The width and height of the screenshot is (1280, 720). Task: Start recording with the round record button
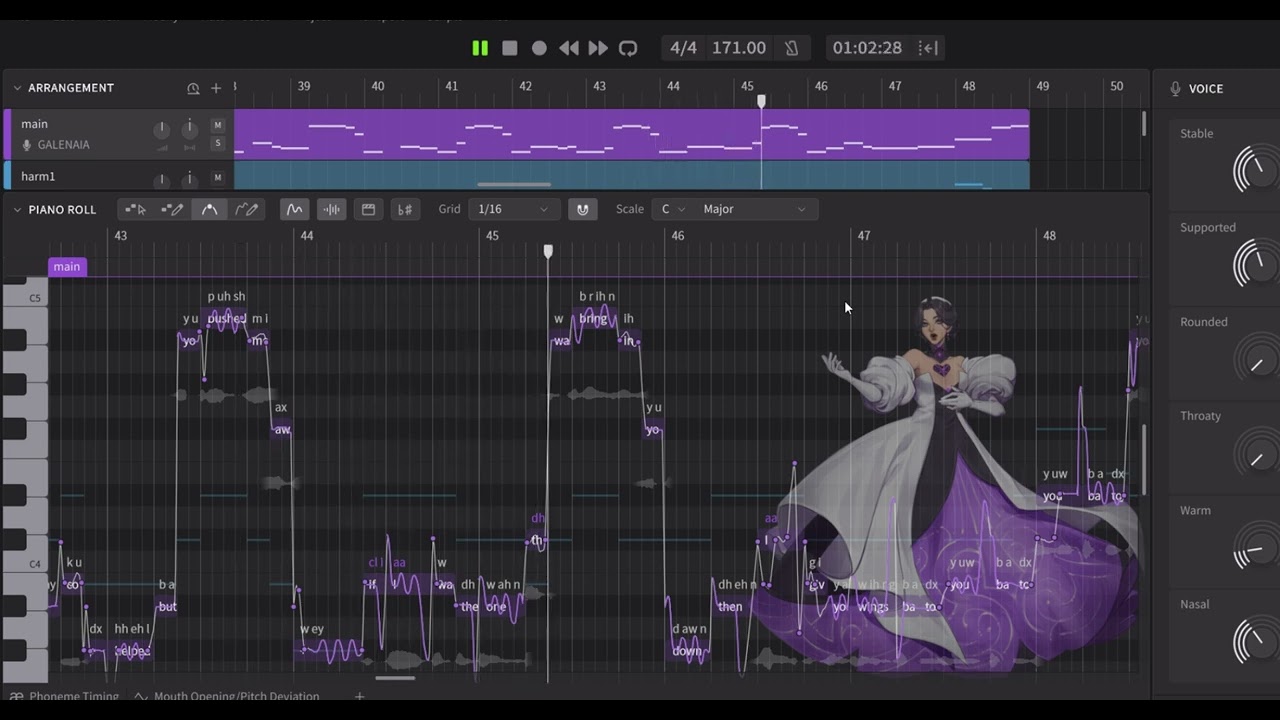pos(539,48)
